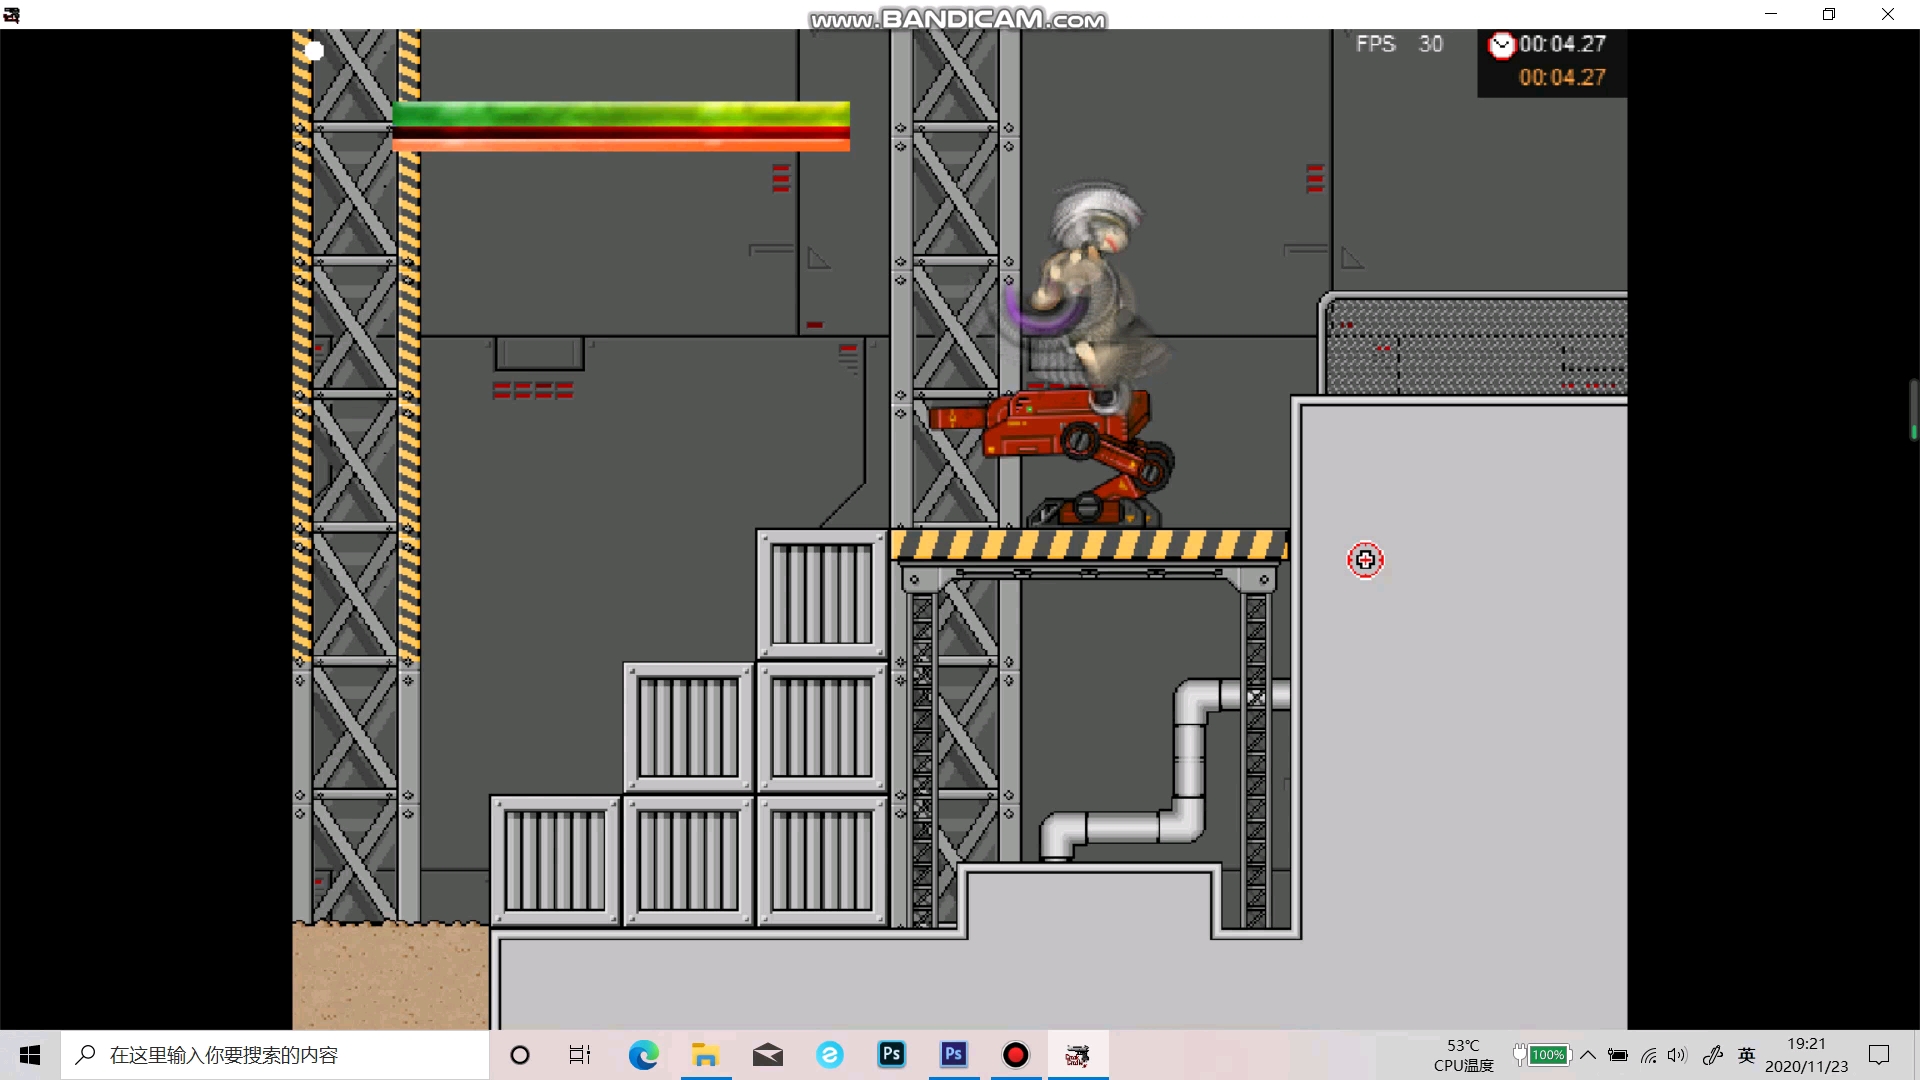Switch to running game taskbar icon
The height and width of the screenshot is (1080, 1920).
point(1077,1055)
